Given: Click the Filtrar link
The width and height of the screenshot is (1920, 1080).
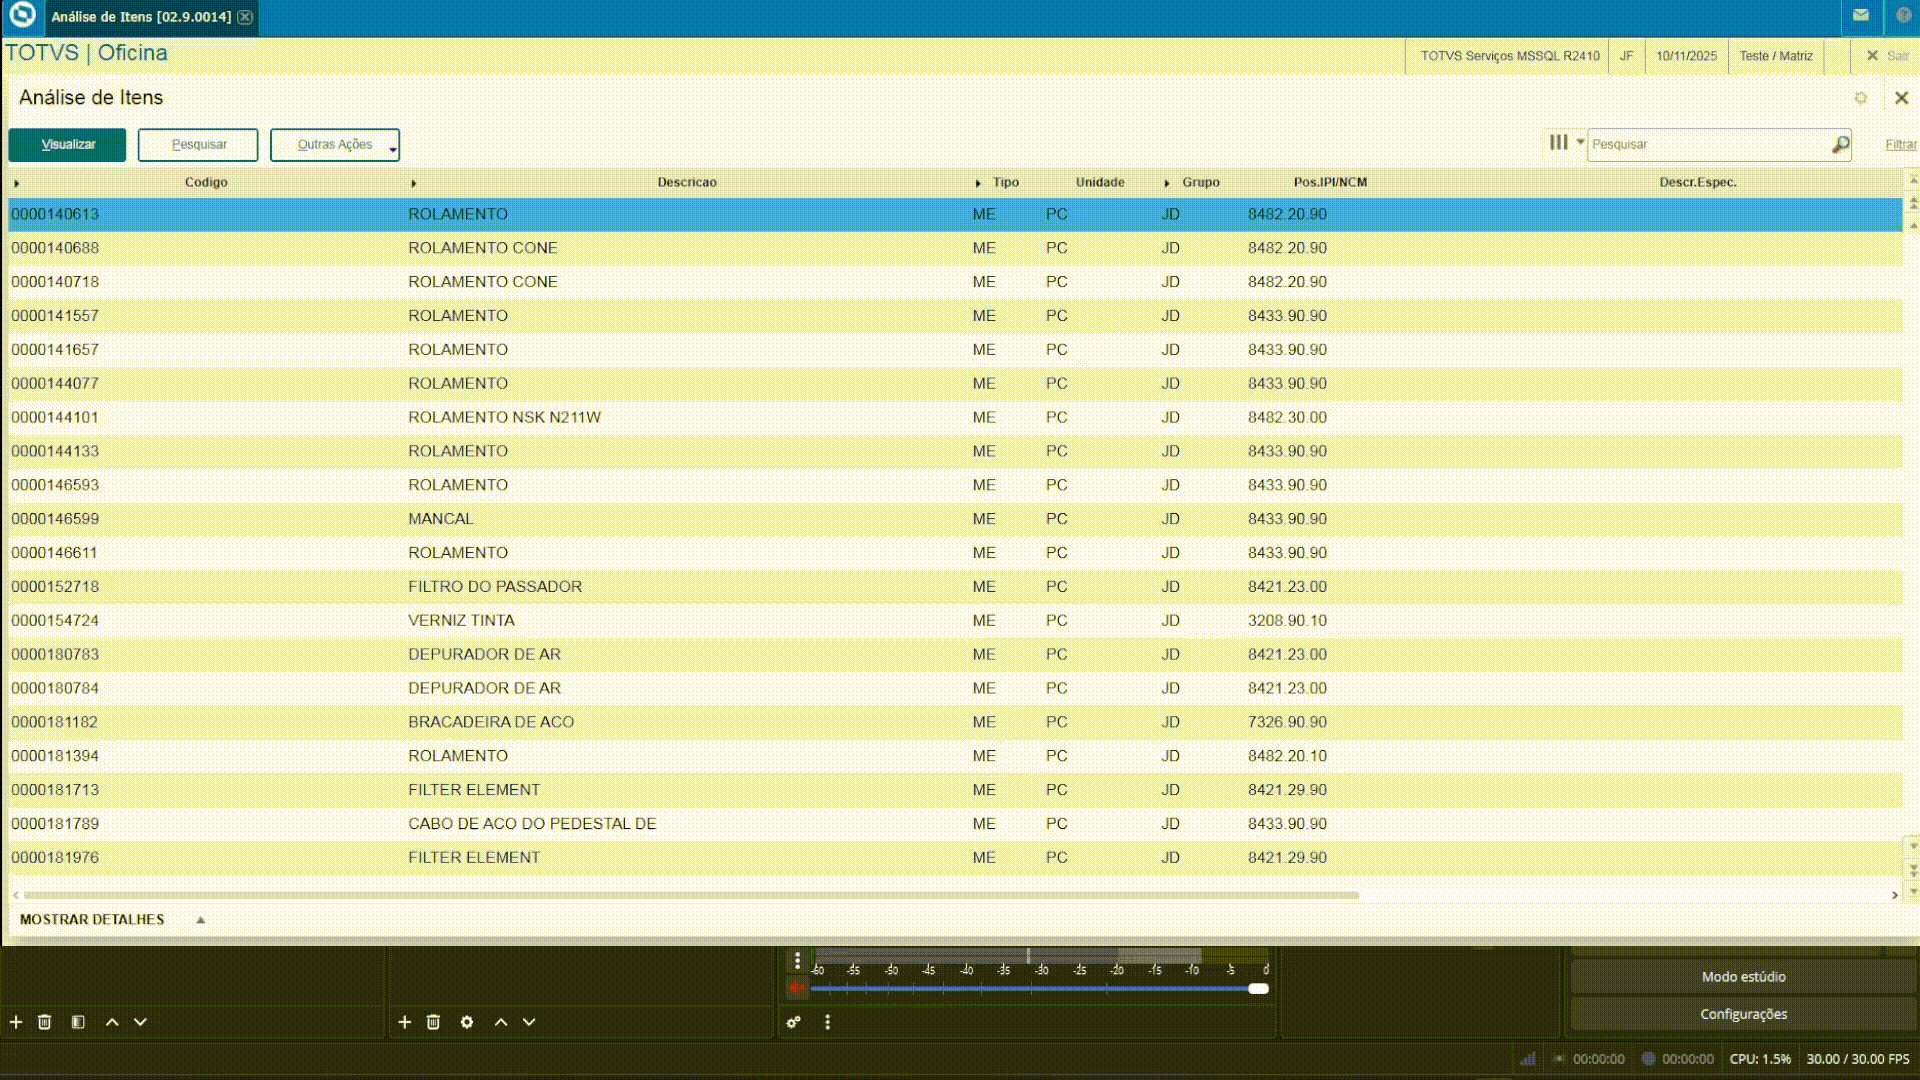Looking at the screenshot, I should click(x=1900, y=145).
